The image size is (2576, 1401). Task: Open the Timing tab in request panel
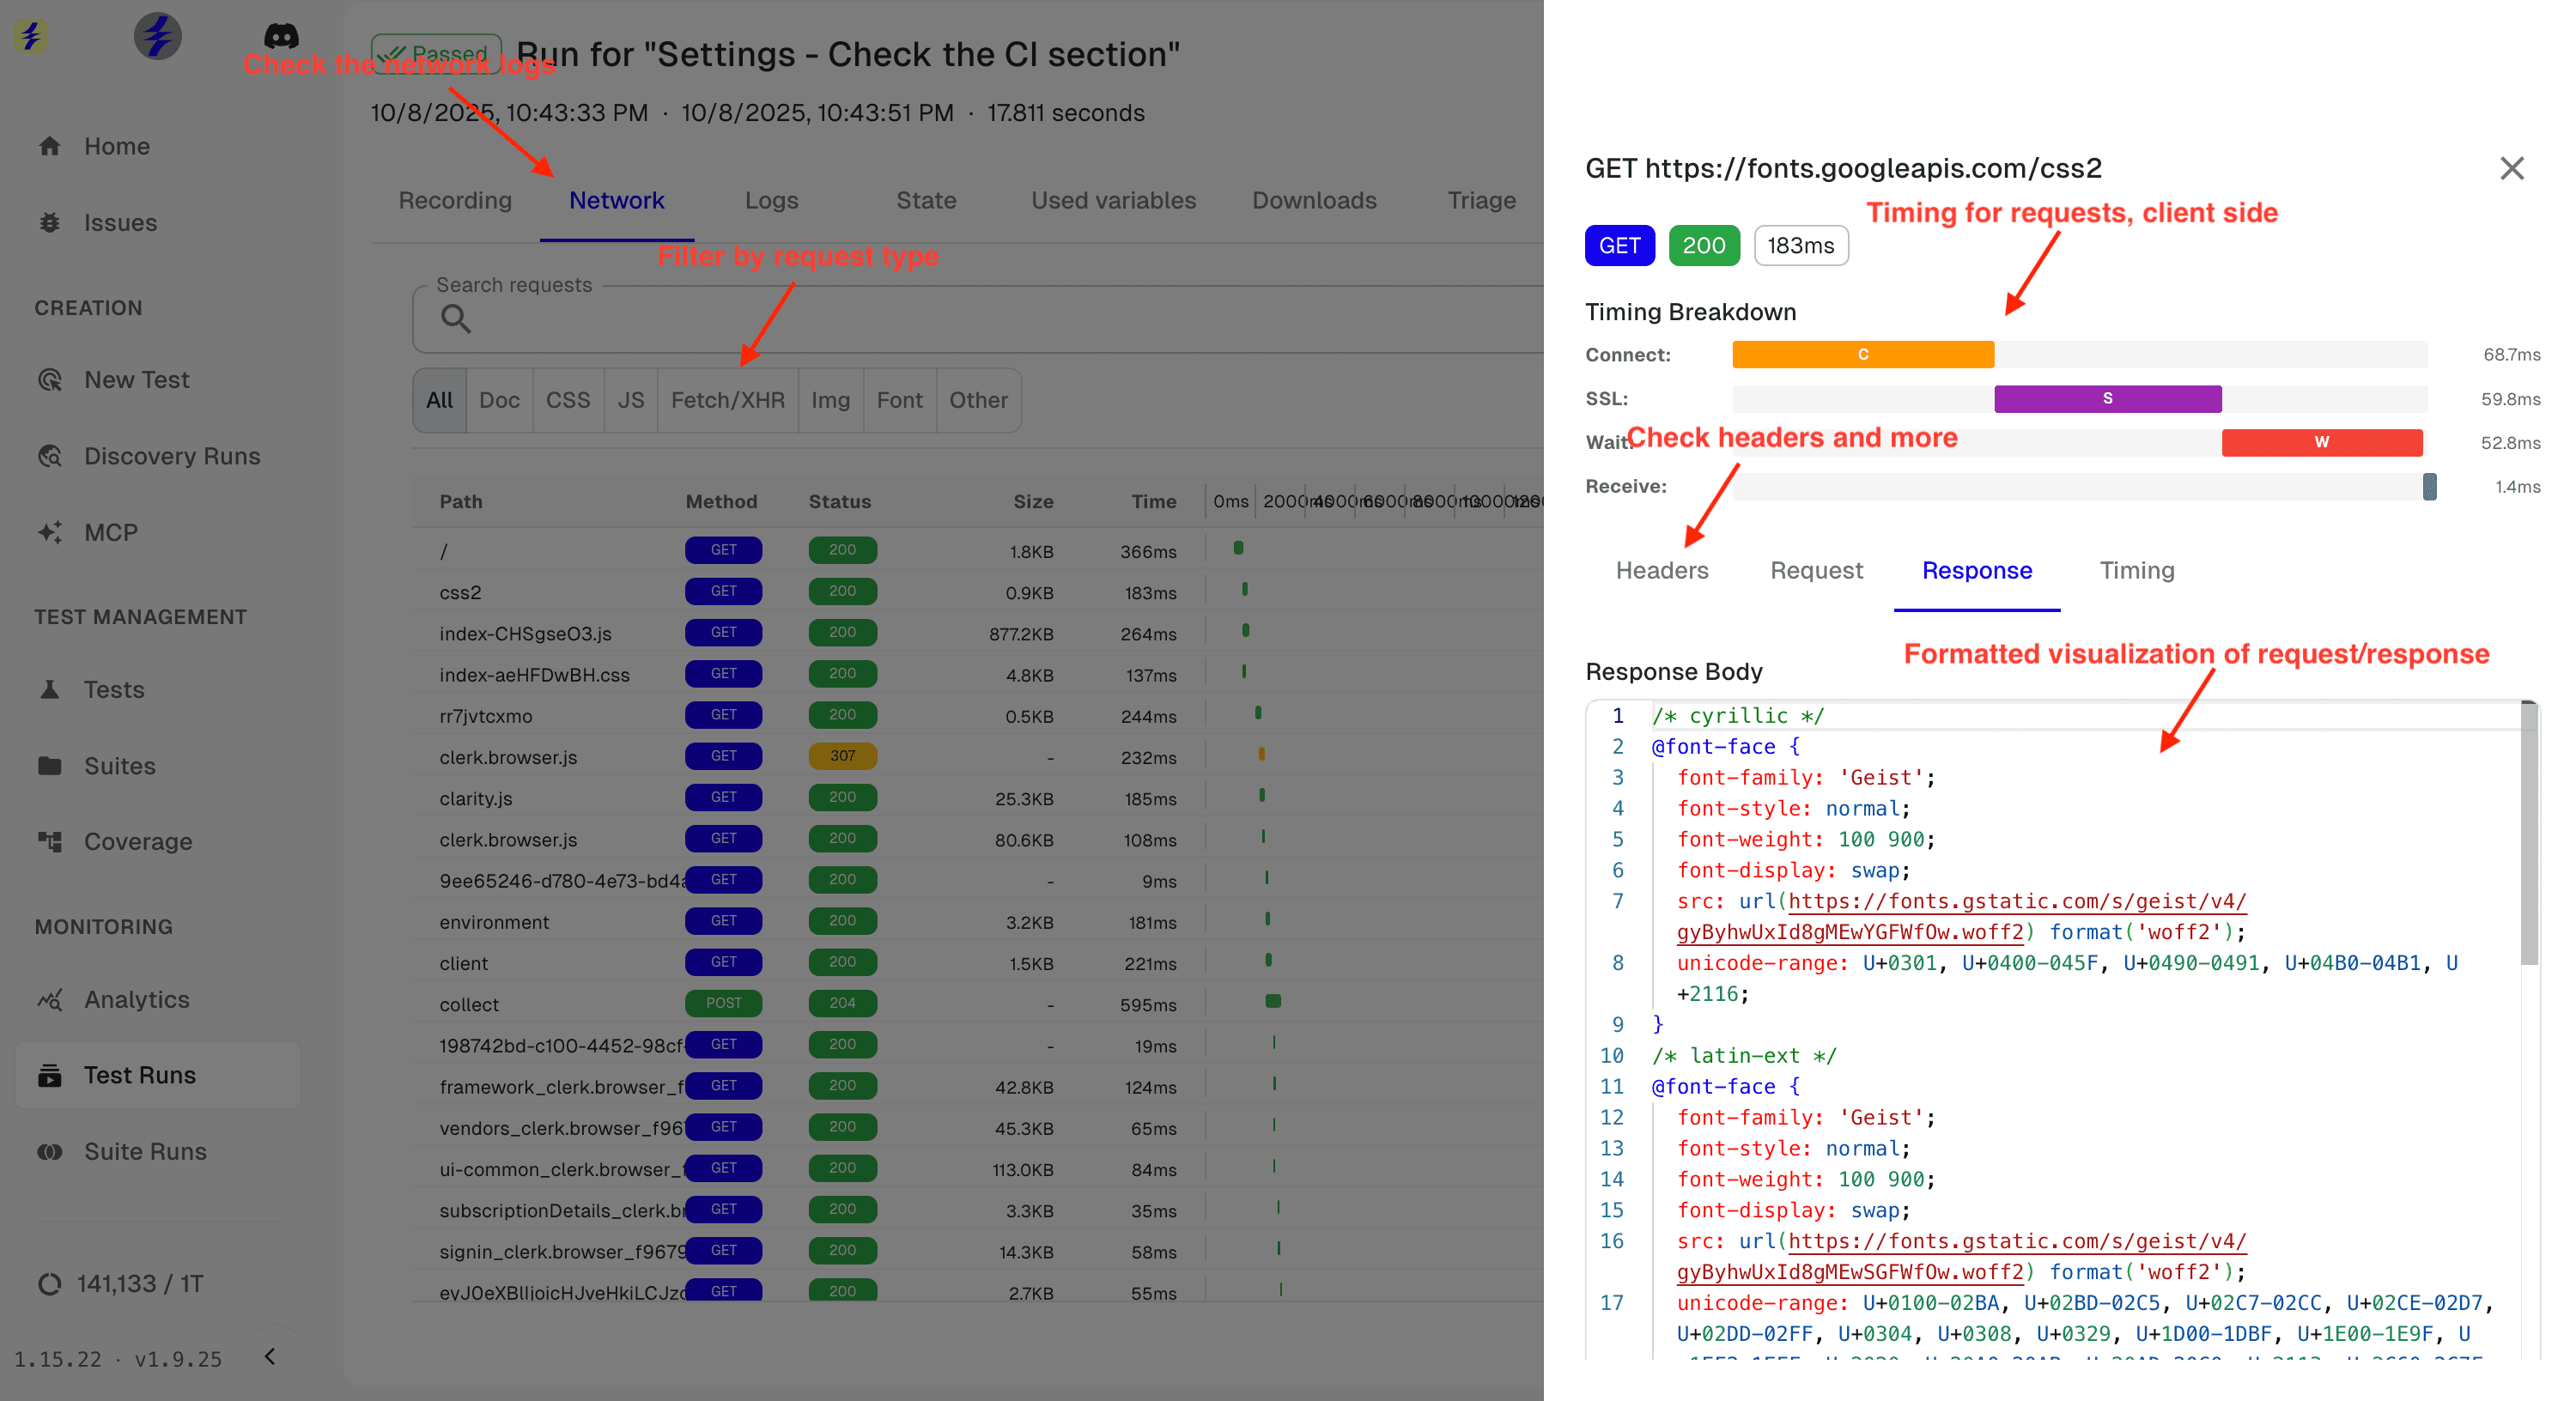[2136, 570]
